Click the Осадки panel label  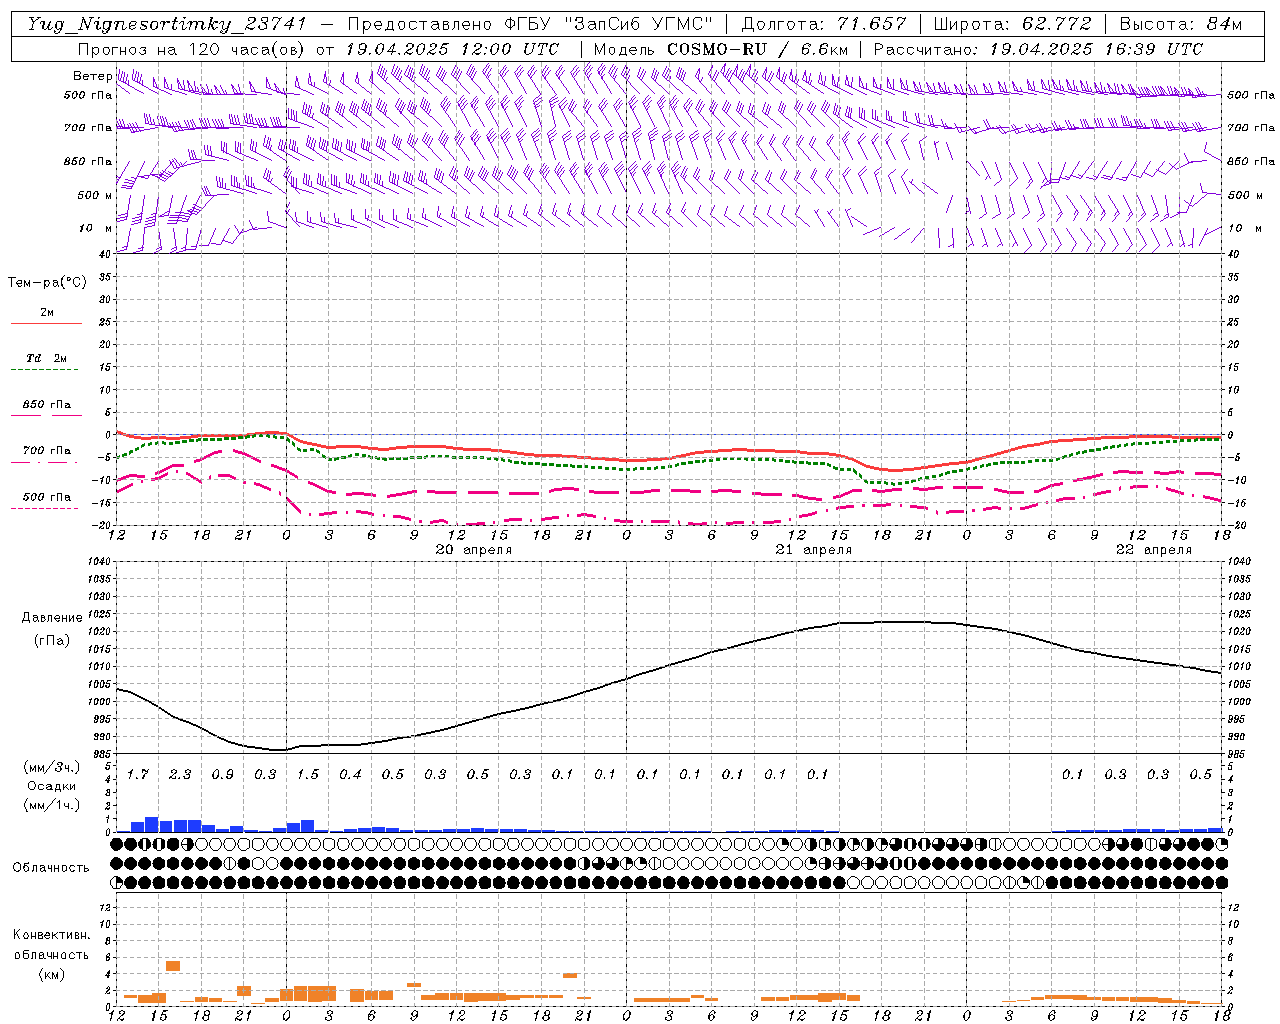tap(51, 786)
